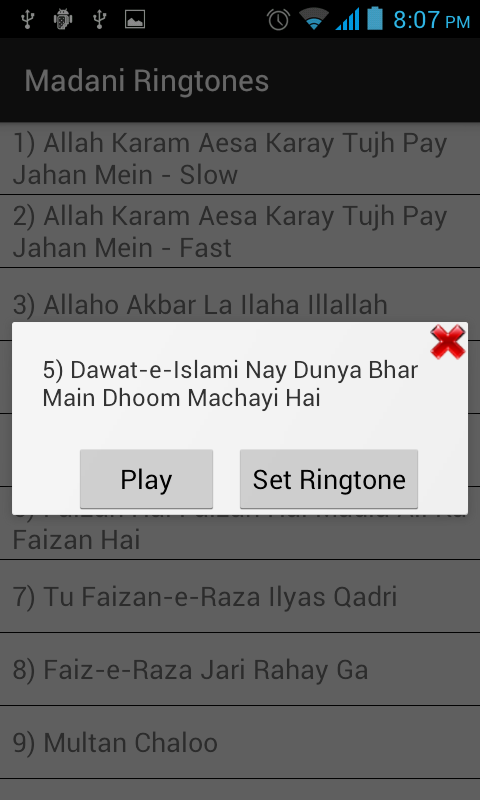Select Multan Chaloo ringtone
The width and height of the screenshot is (480, 800).
240,742
